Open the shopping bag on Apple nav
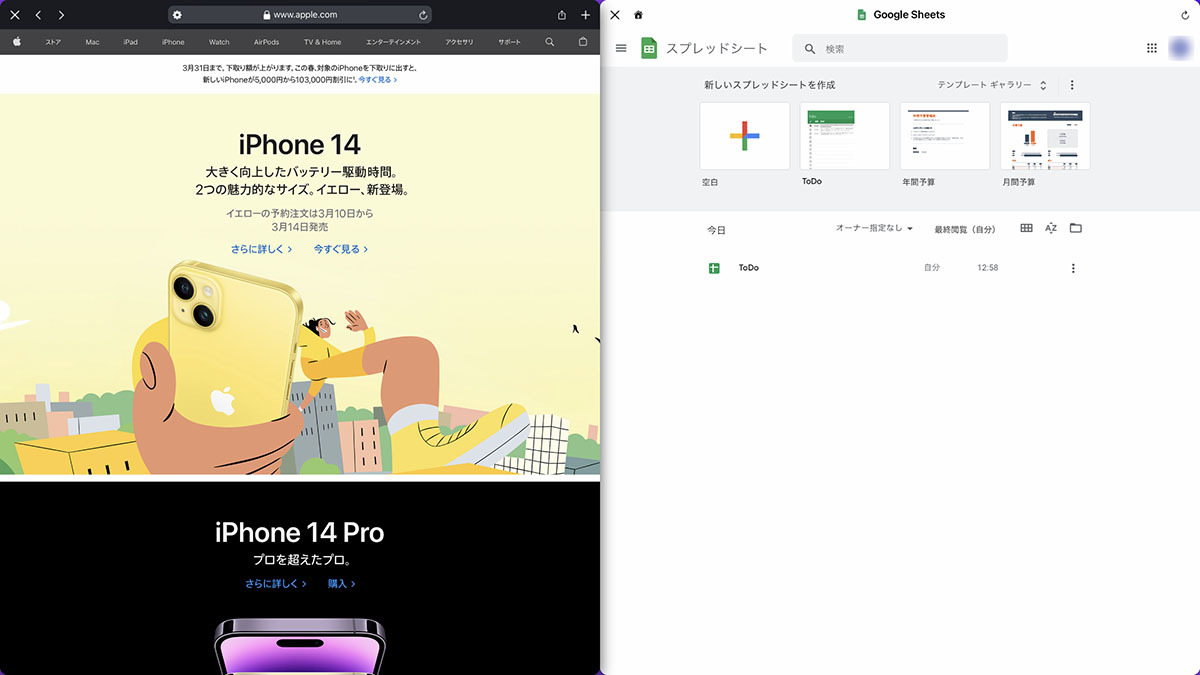 pos(583,42)
